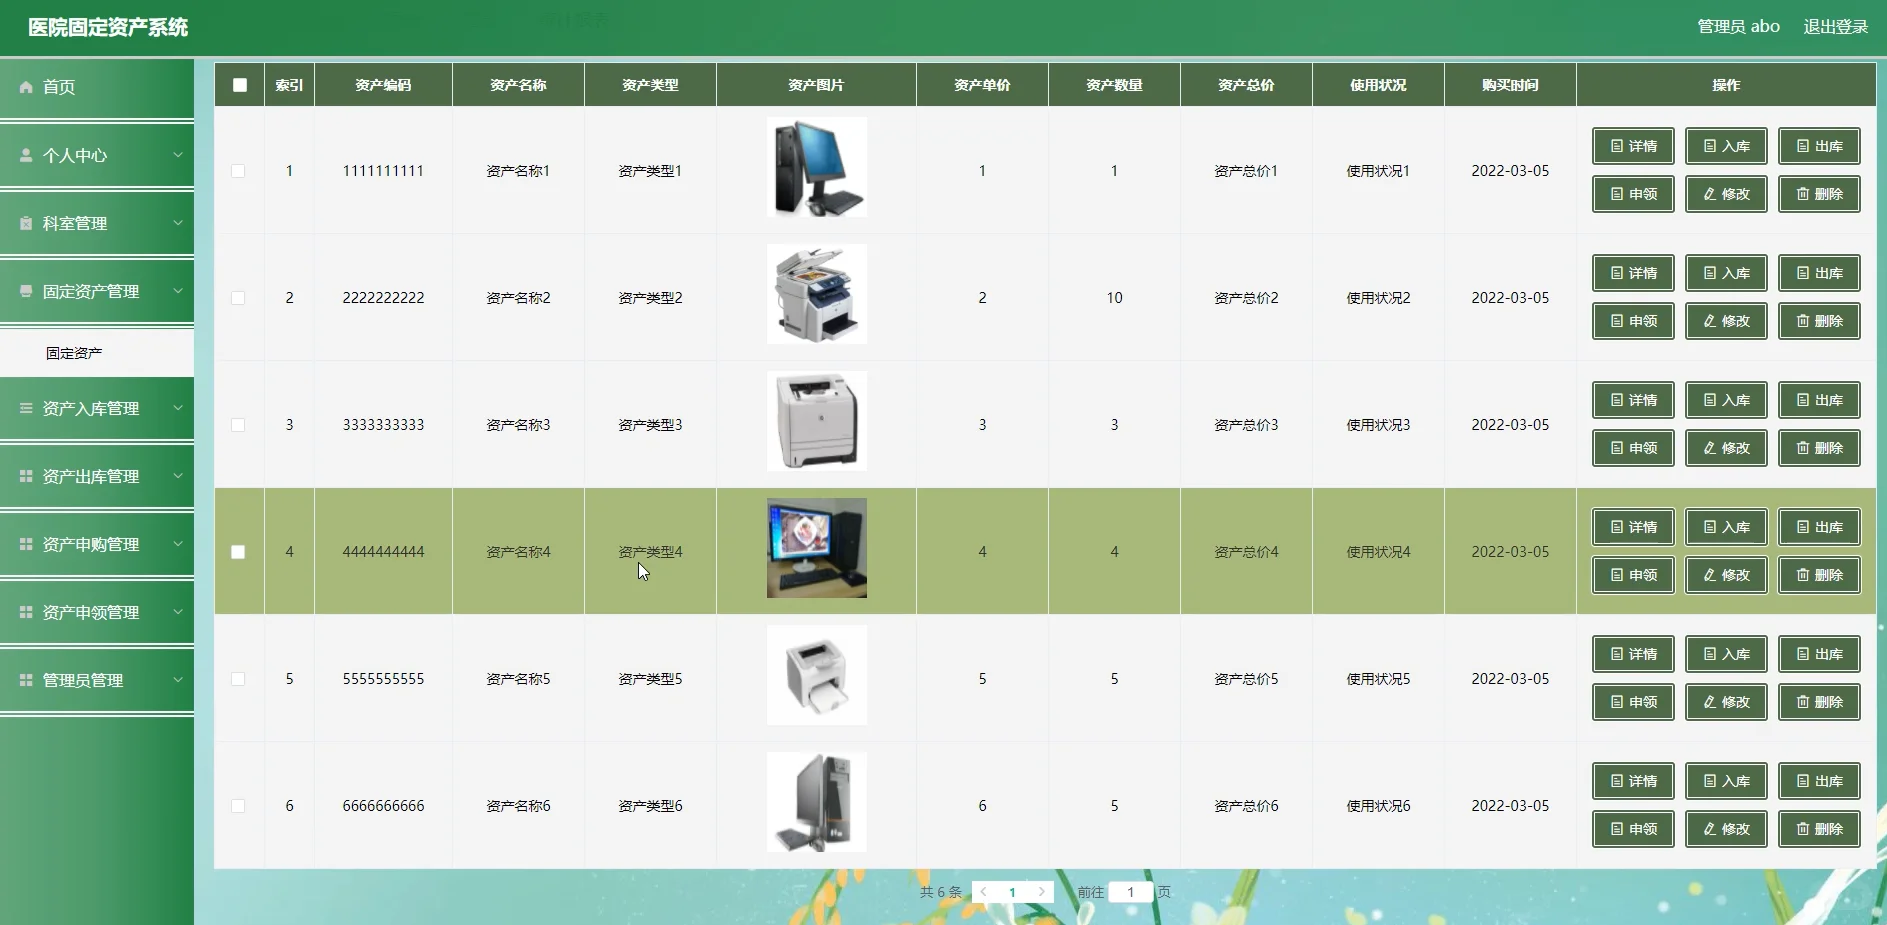
Task: Click the 退出登录 link
Action: 1835,27
